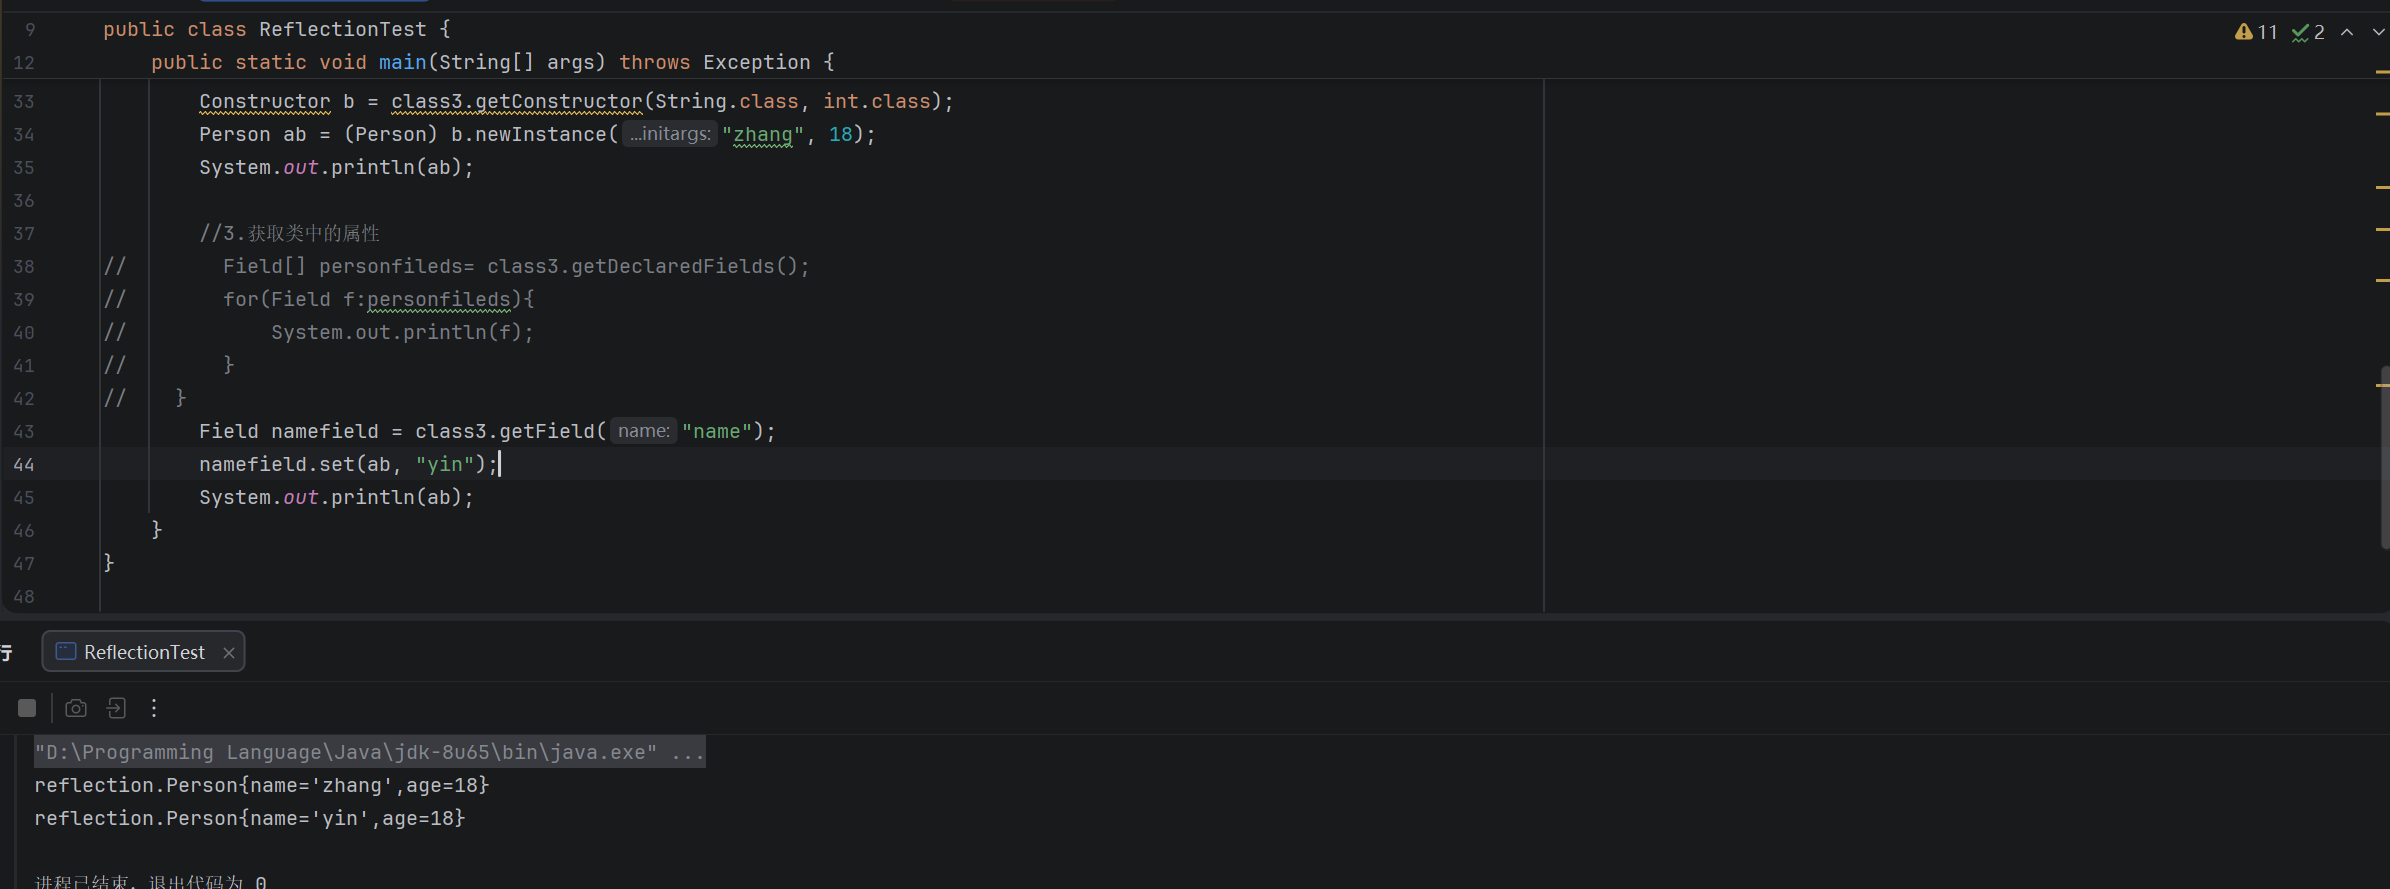Image resolution: width=2390 pixels, height=889 pixels.
Task: Open the console more options menu
Action: click(154, 708)
